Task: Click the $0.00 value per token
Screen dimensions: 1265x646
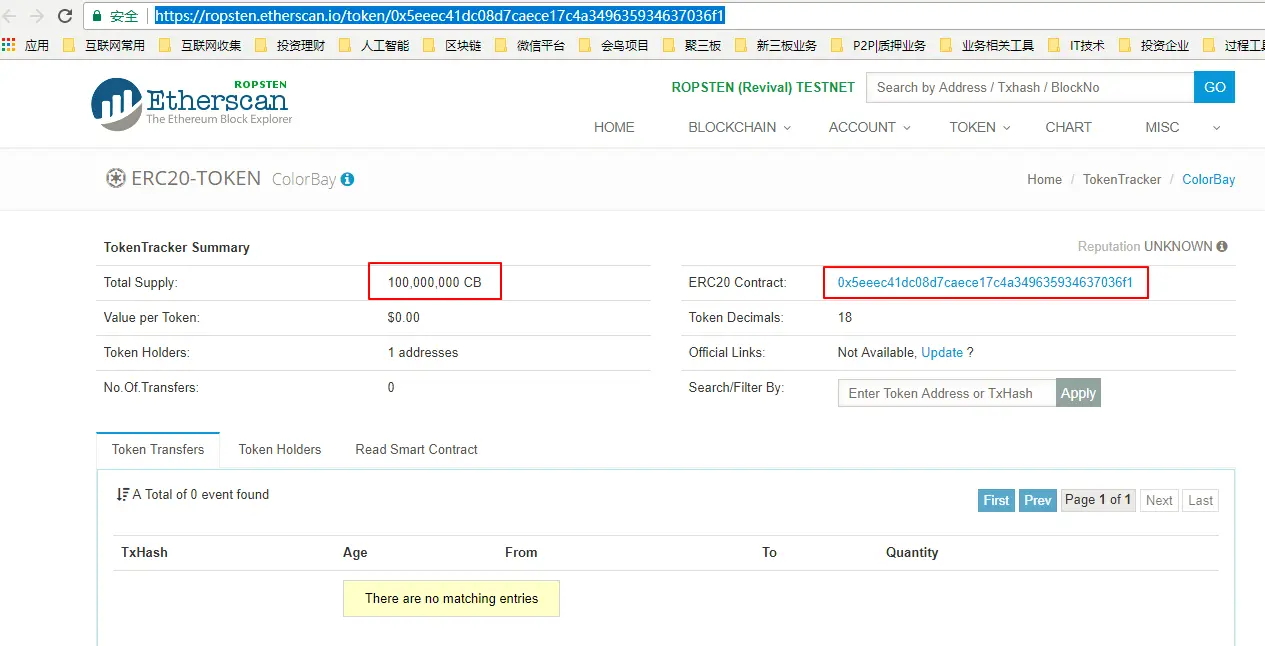Action: (x=404, y=317)
